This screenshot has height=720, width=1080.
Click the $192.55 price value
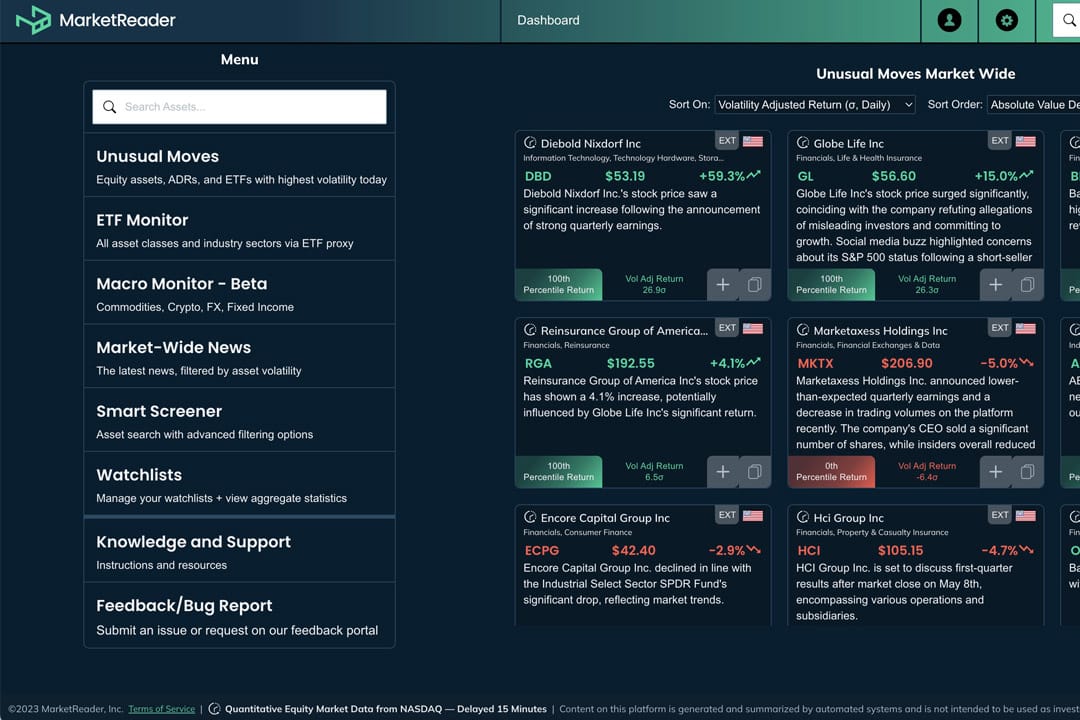631,364
